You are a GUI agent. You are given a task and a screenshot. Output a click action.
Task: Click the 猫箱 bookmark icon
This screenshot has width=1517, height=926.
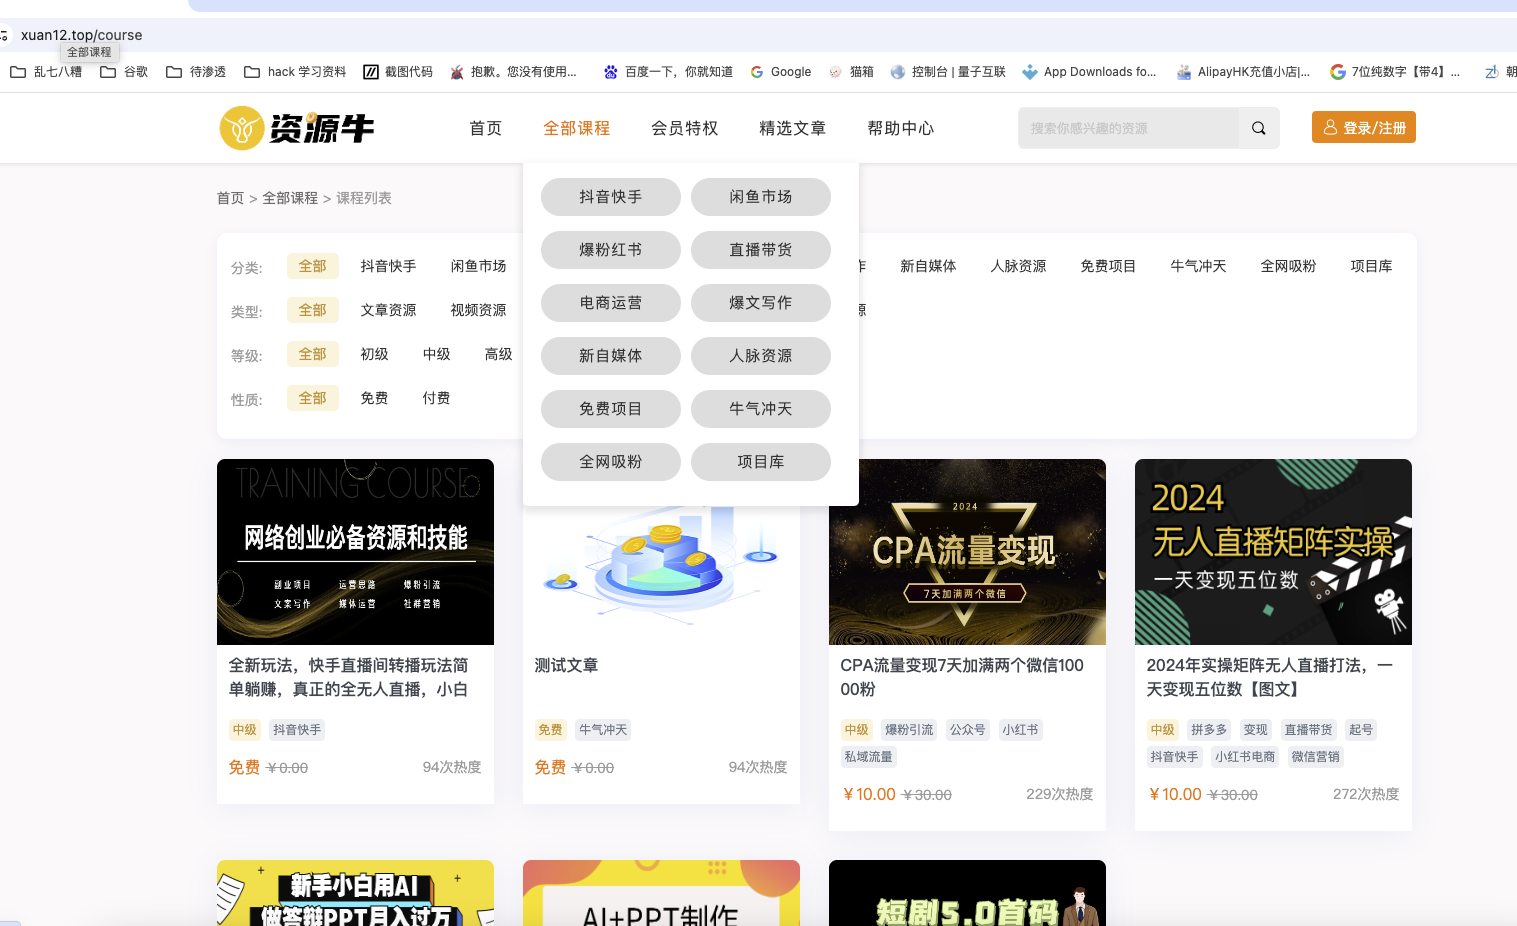pos(834,71)
